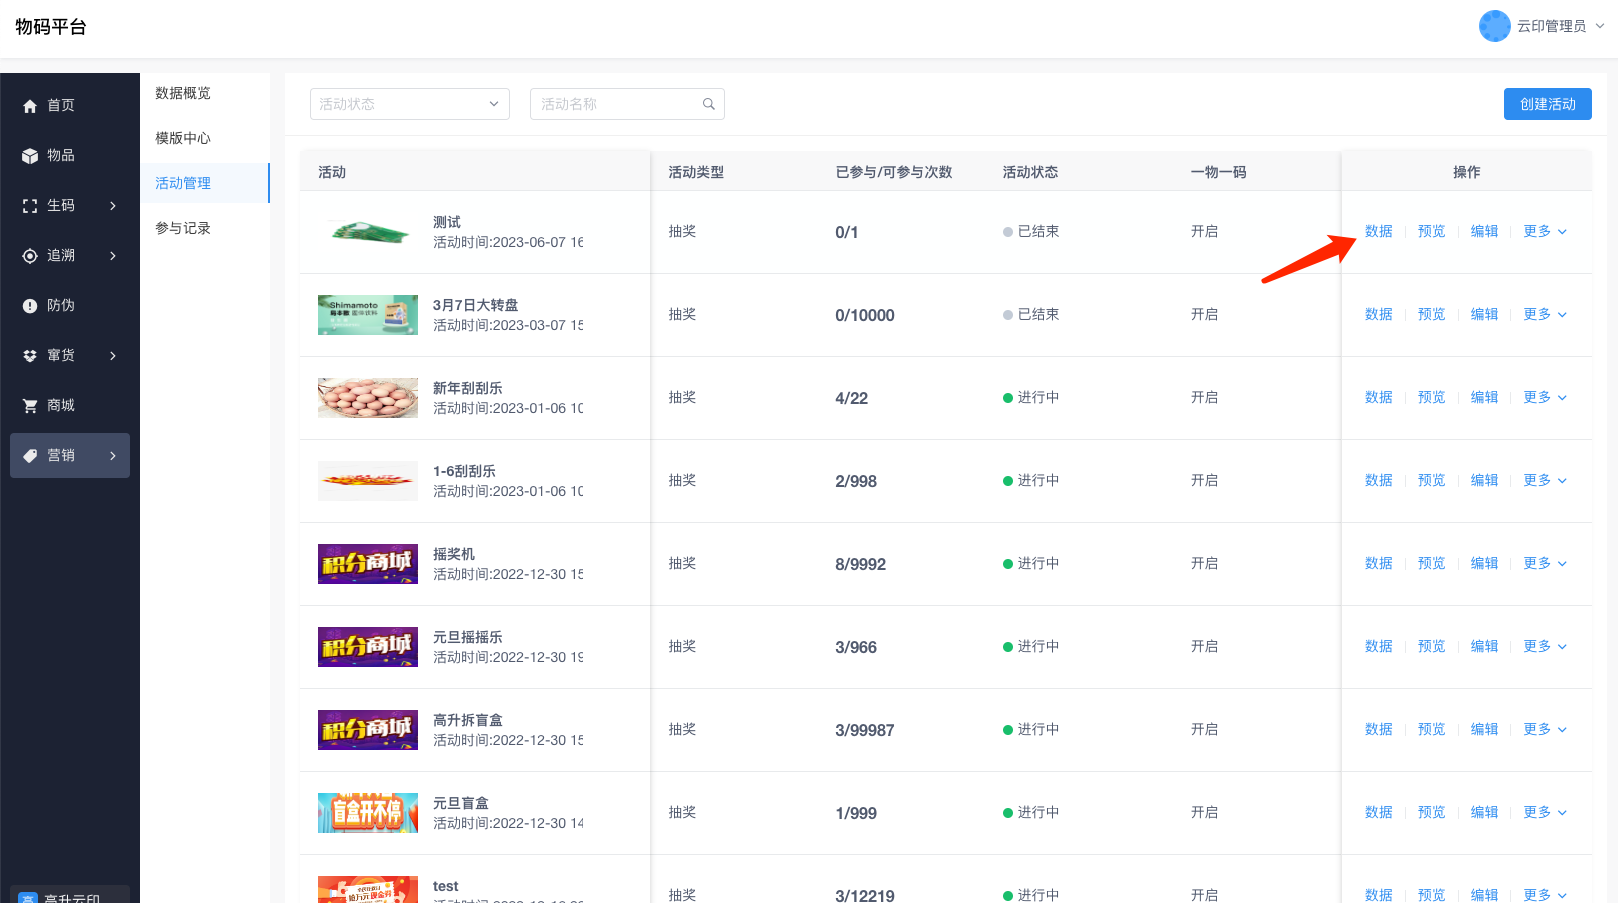Screen dimensions: 1618x903
Task: Select 参与记录 in submenu
Action: [x=183, y=228]
